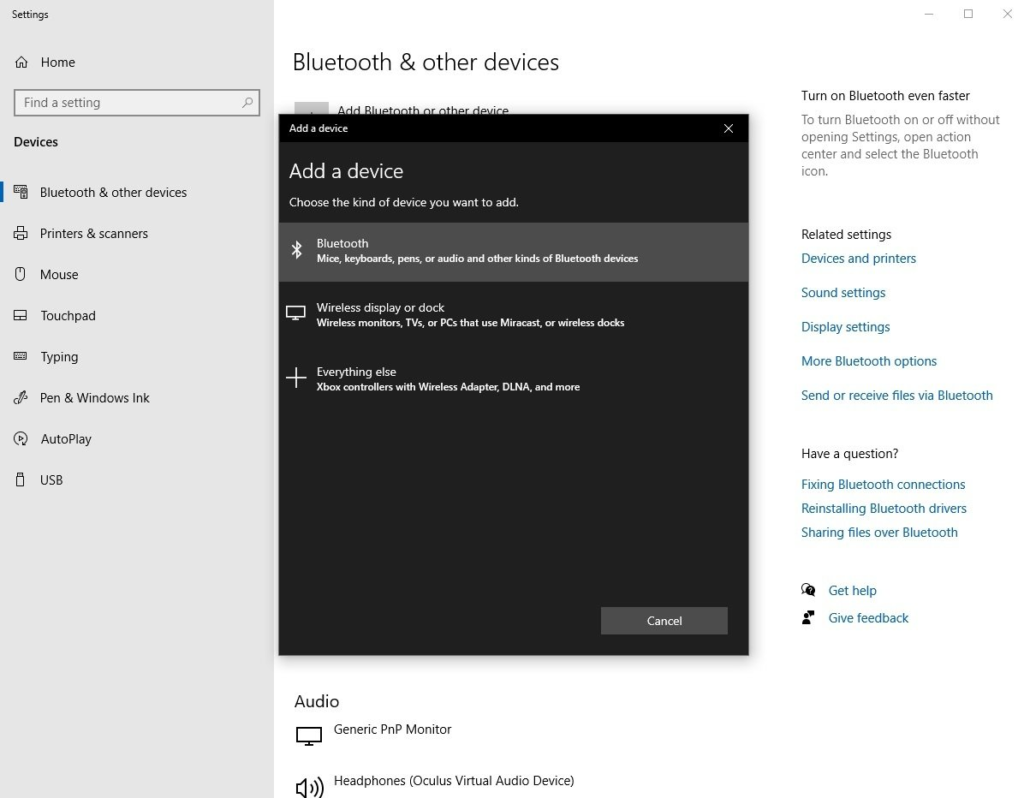
Task: Click the Wireless display or dock icon
Action: click(297, 314)
